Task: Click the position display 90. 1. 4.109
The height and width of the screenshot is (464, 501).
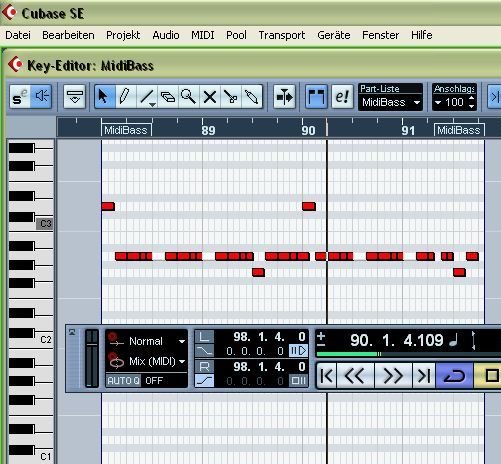Action: point(397,340)
